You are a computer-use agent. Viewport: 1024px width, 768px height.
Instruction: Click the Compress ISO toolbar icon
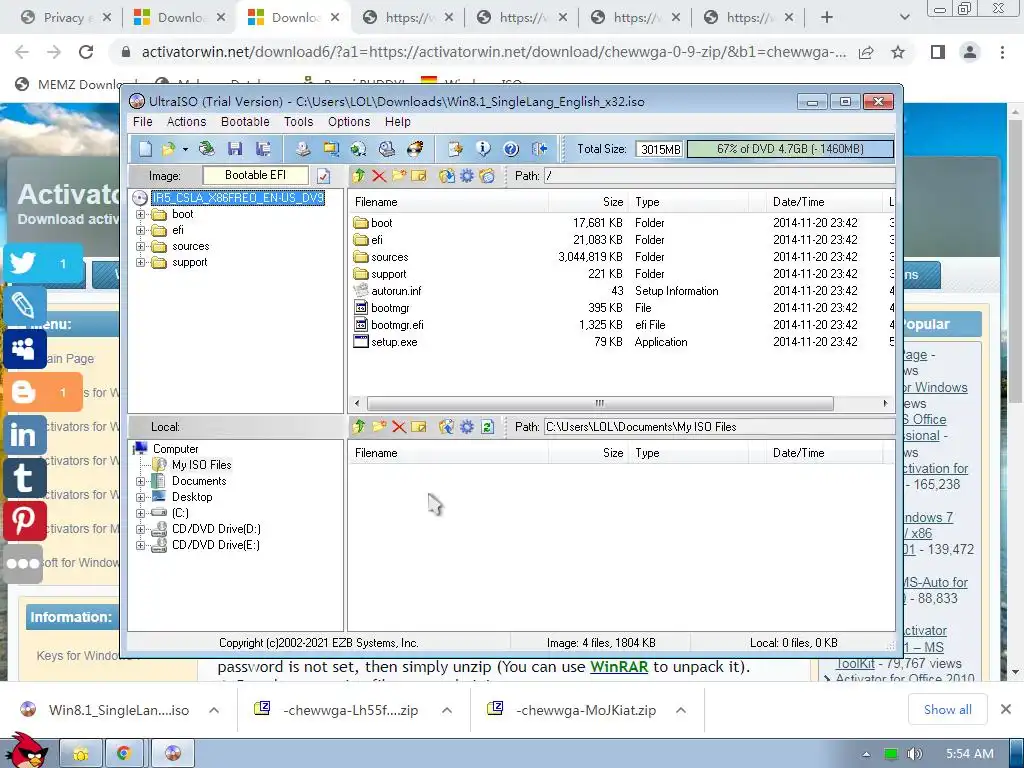[x=331, y=149]
